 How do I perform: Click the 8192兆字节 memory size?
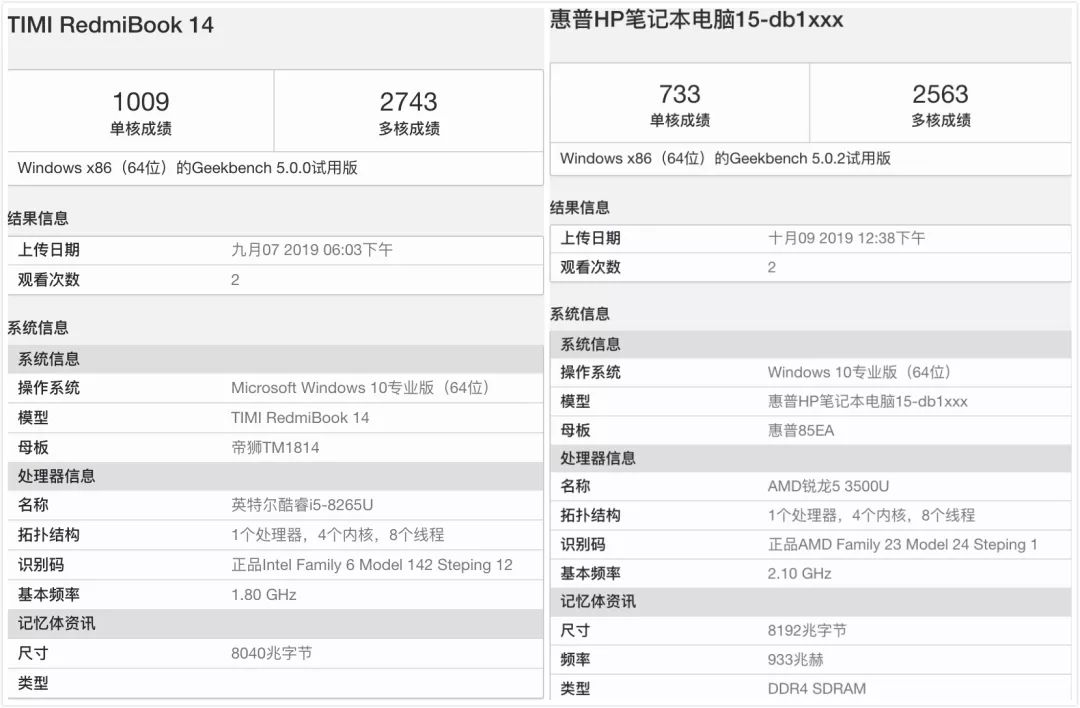807,630
